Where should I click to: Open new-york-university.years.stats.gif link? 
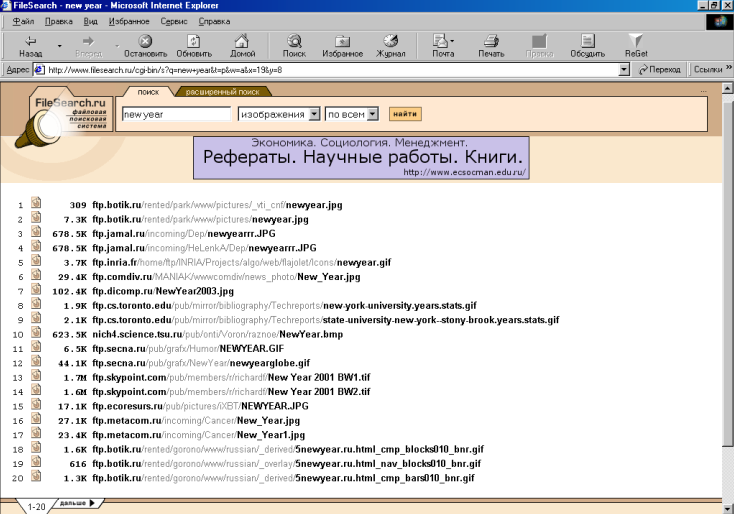click(284, 306)
